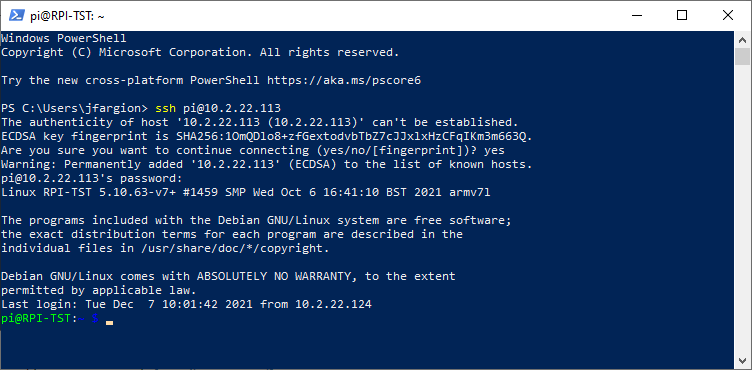Screen dimensions: 752x370
Task: Minimize the pi@RPI-TST terminal window
Action: tap(636, 15)
